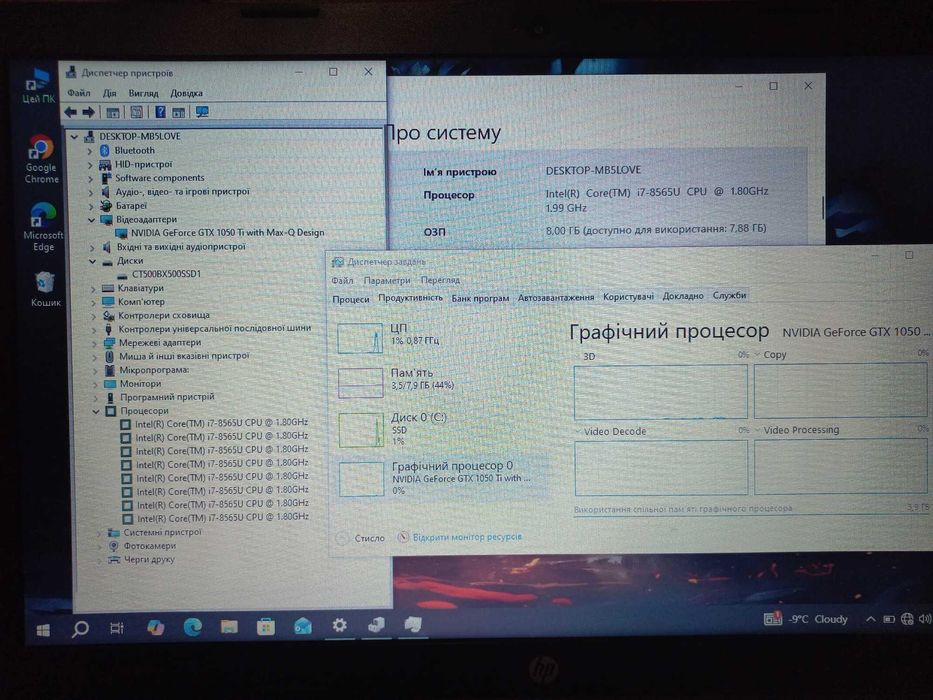Switch to Процеси tab in Task Manager

[350, 299]
